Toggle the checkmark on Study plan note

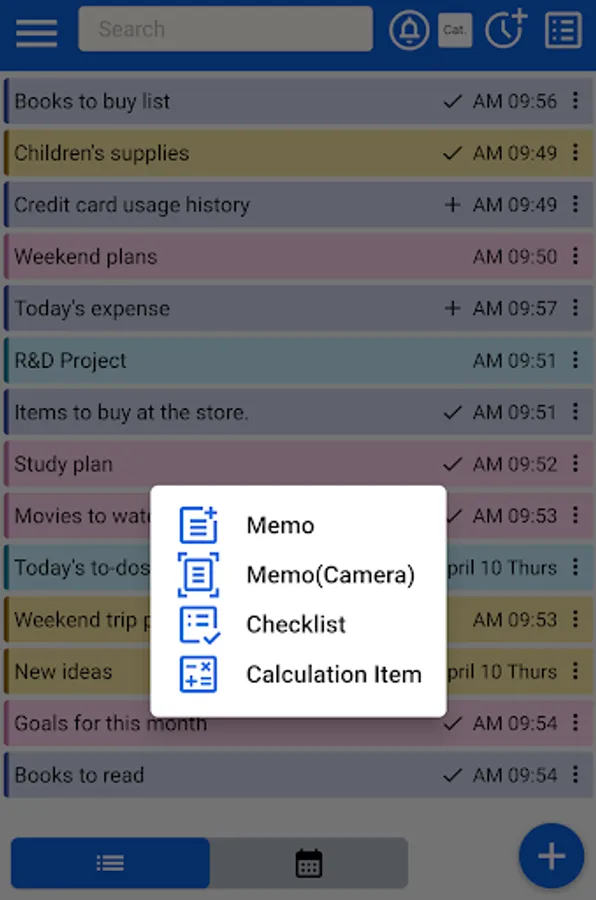(x=453, y=464)
